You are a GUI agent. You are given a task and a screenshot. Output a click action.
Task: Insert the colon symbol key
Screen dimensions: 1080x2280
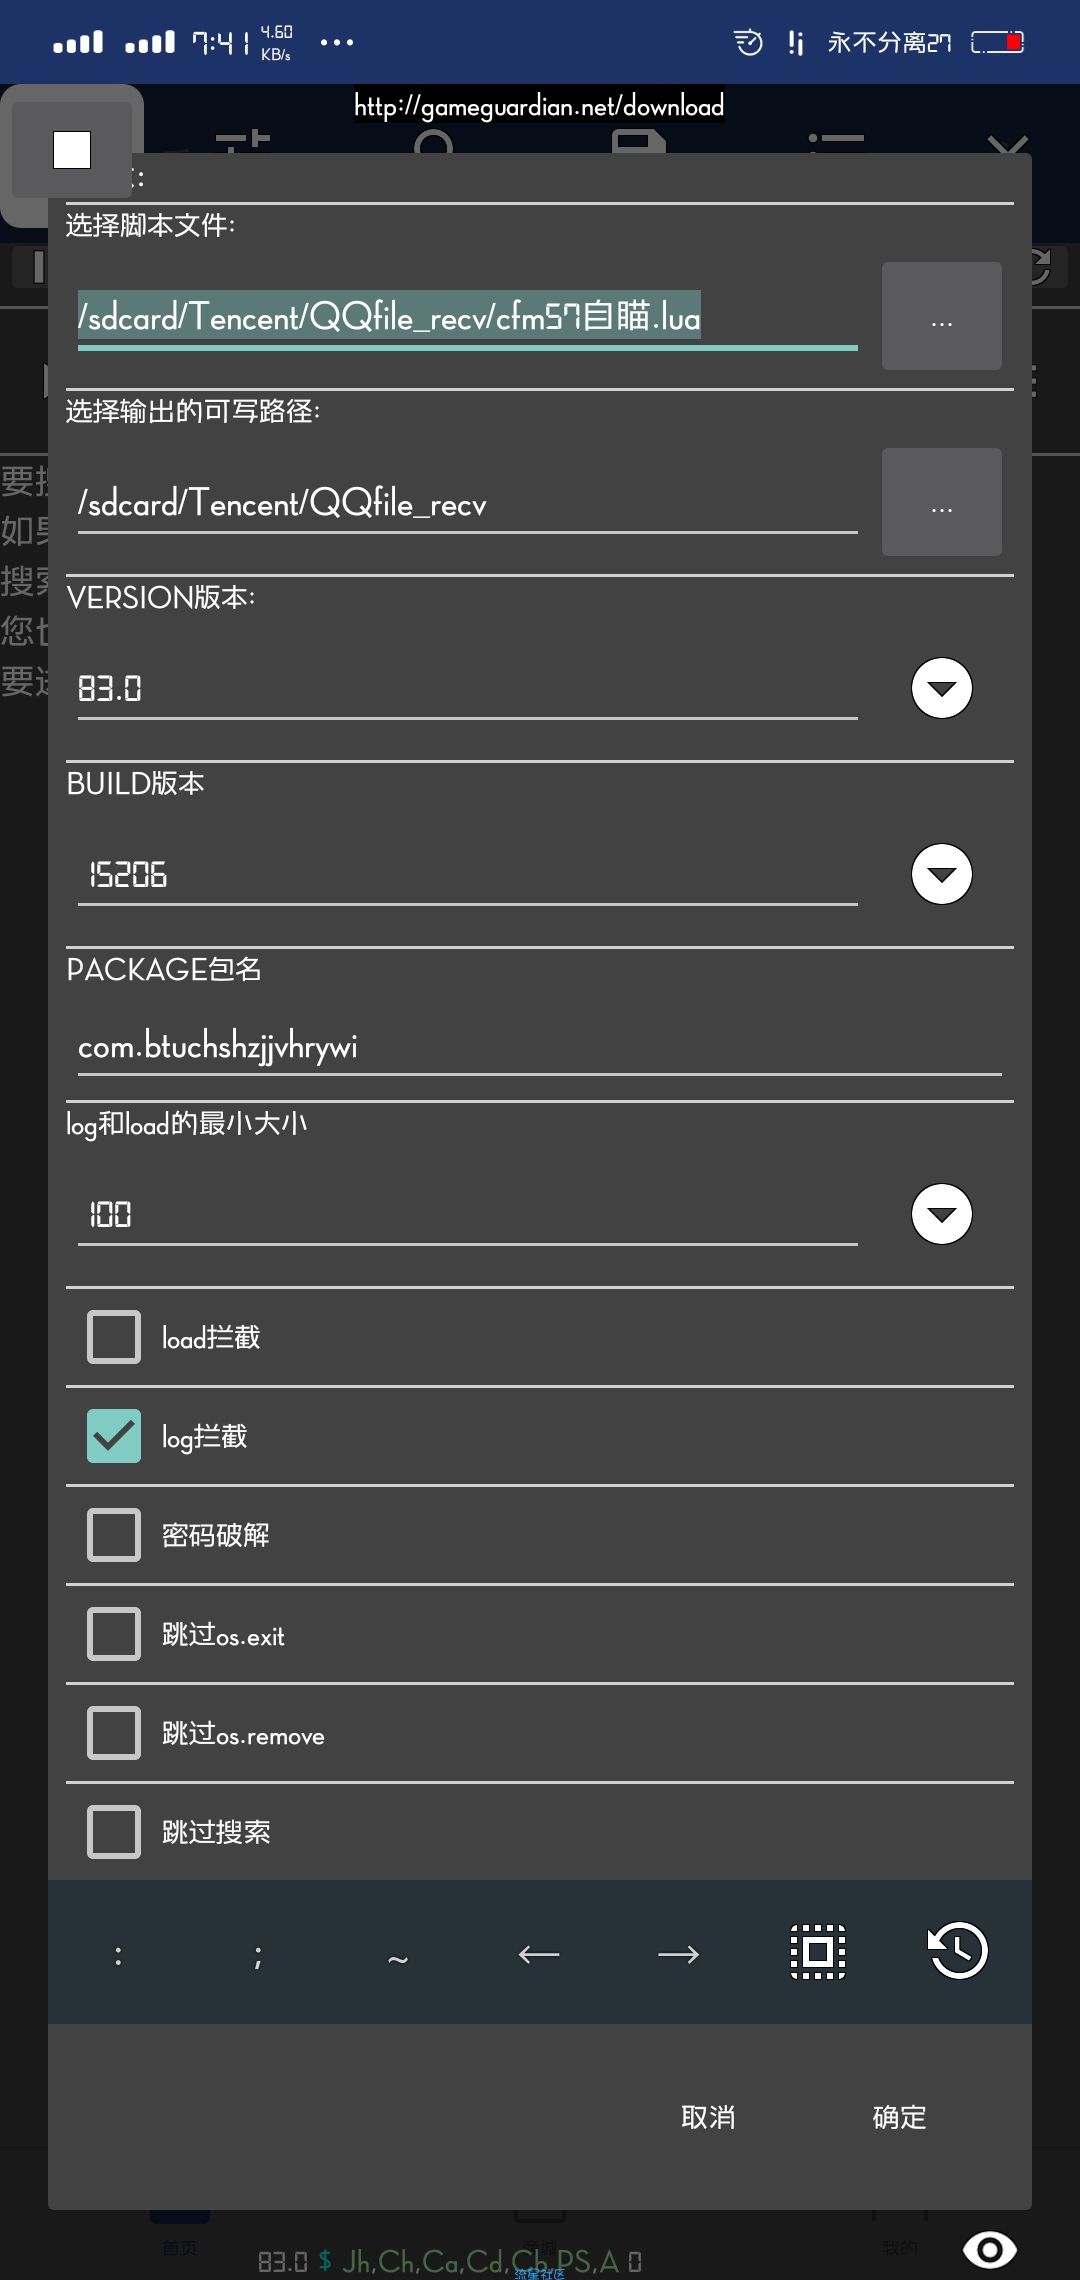click(x=118, y=1955)
